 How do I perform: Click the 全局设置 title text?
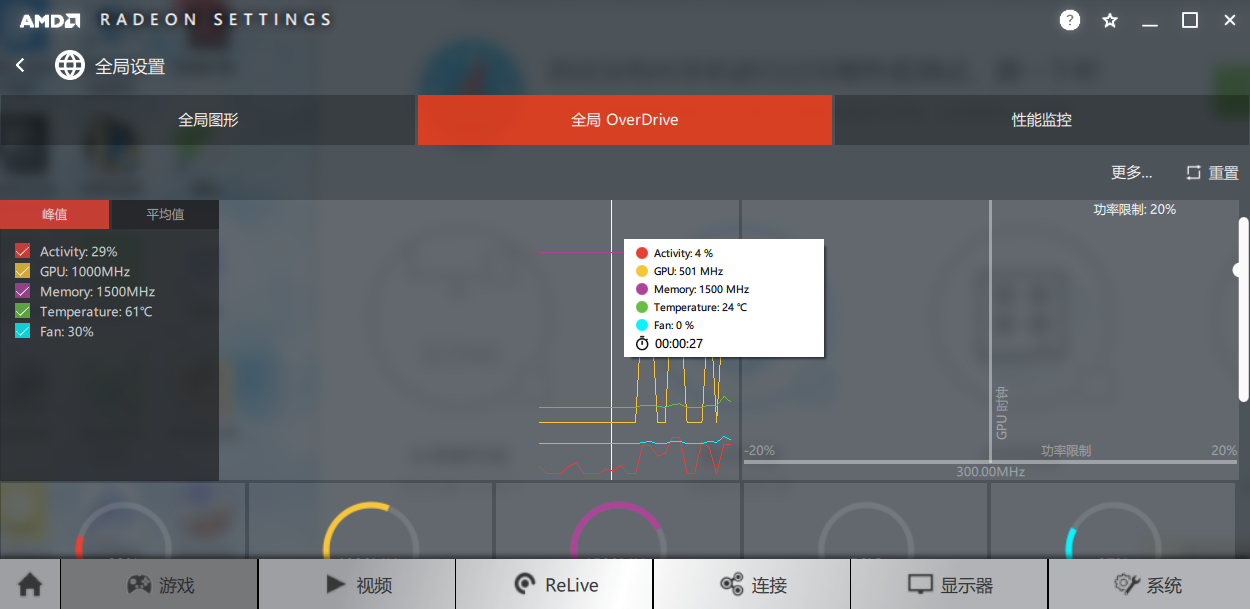[130, 67]
